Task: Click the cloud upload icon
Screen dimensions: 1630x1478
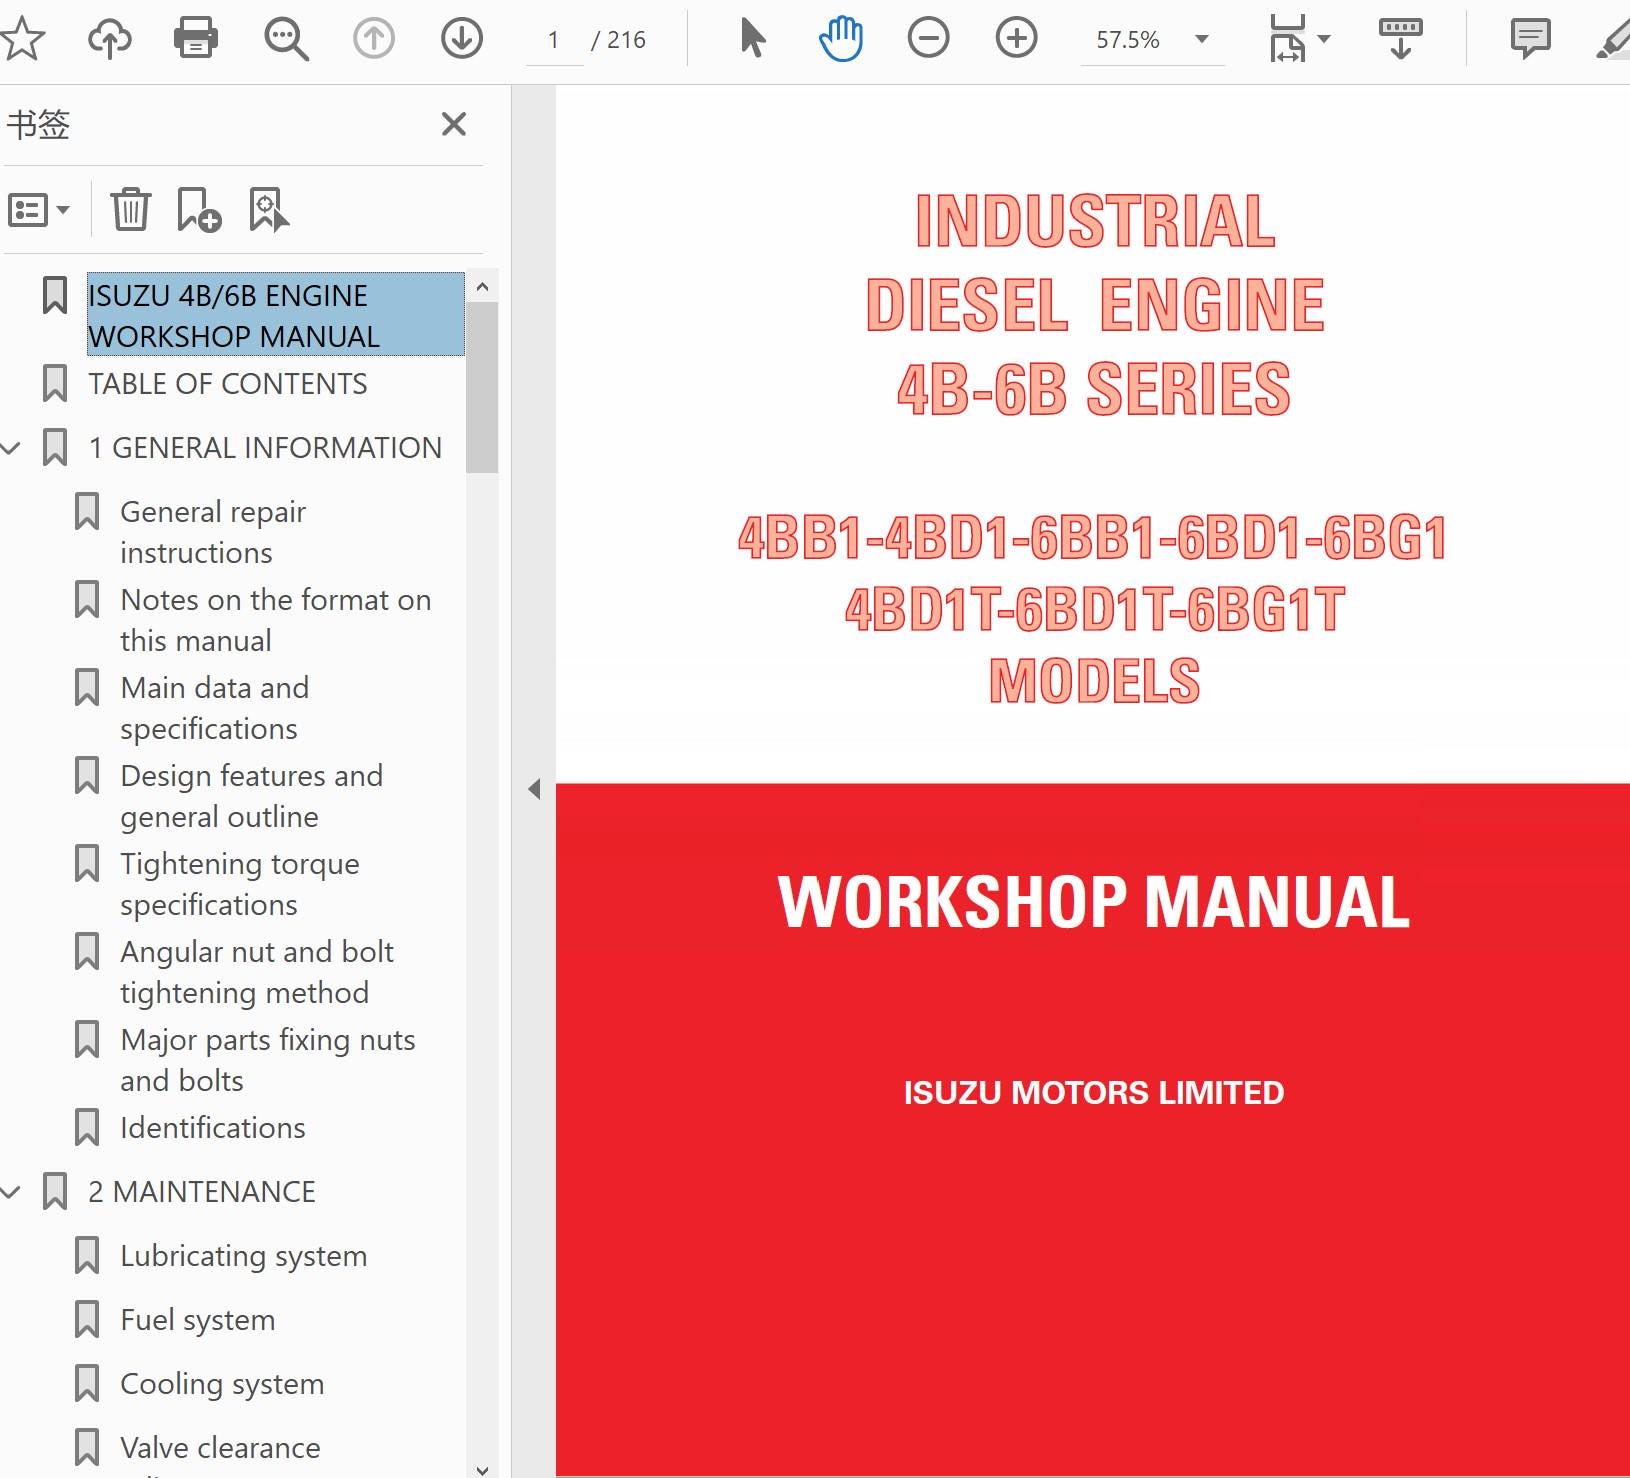Action: 110,39
